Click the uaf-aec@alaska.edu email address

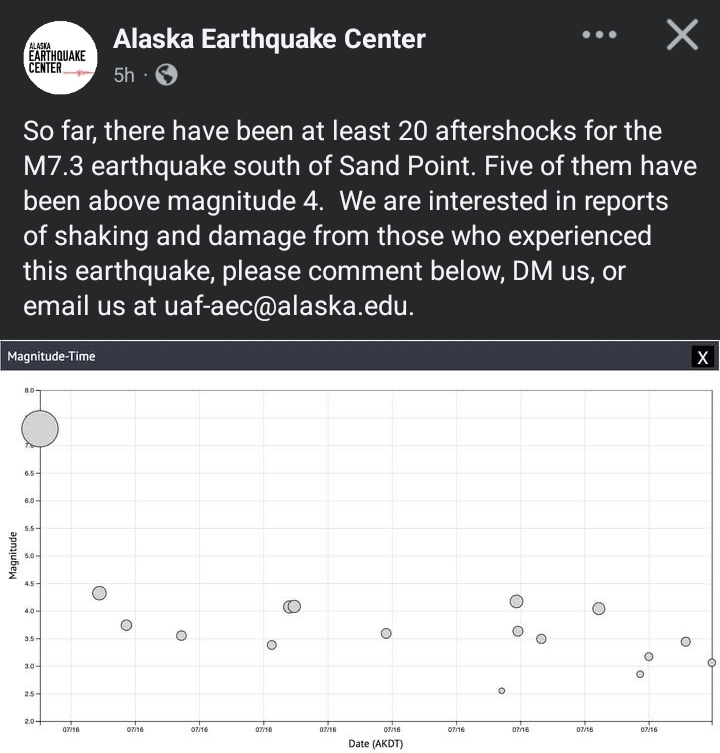tap(286, 306)
